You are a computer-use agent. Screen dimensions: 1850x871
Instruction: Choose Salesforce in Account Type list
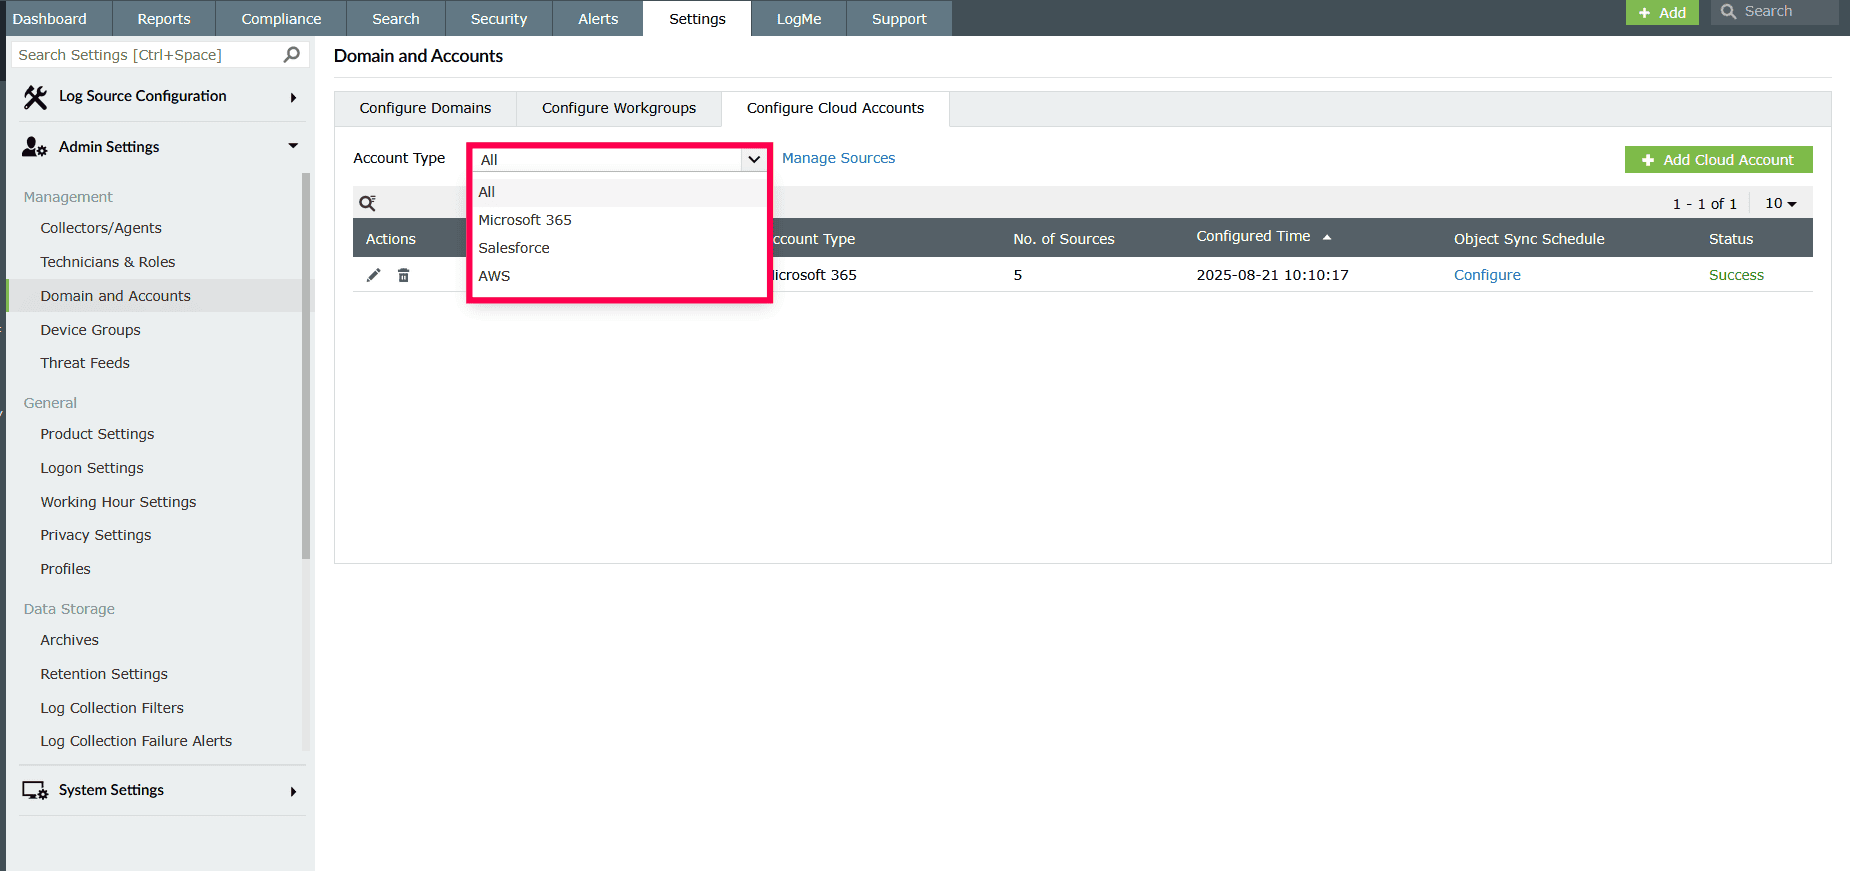click(619, 248)
